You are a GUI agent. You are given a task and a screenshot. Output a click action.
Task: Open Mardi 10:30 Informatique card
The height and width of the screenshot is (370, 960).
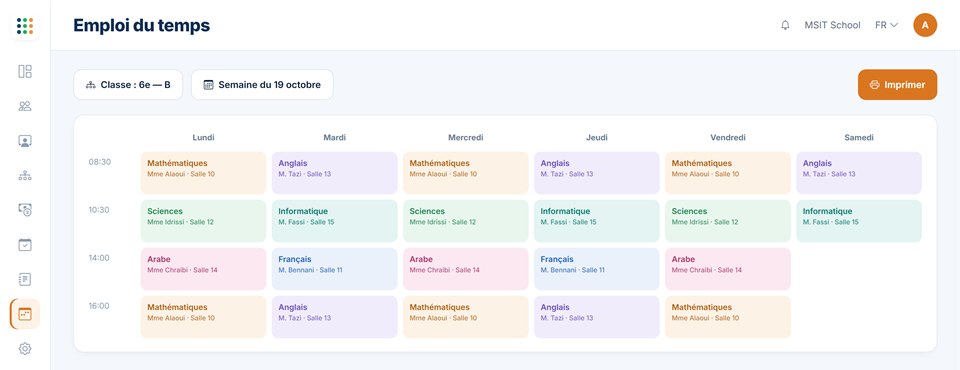[x=334, y=221]
